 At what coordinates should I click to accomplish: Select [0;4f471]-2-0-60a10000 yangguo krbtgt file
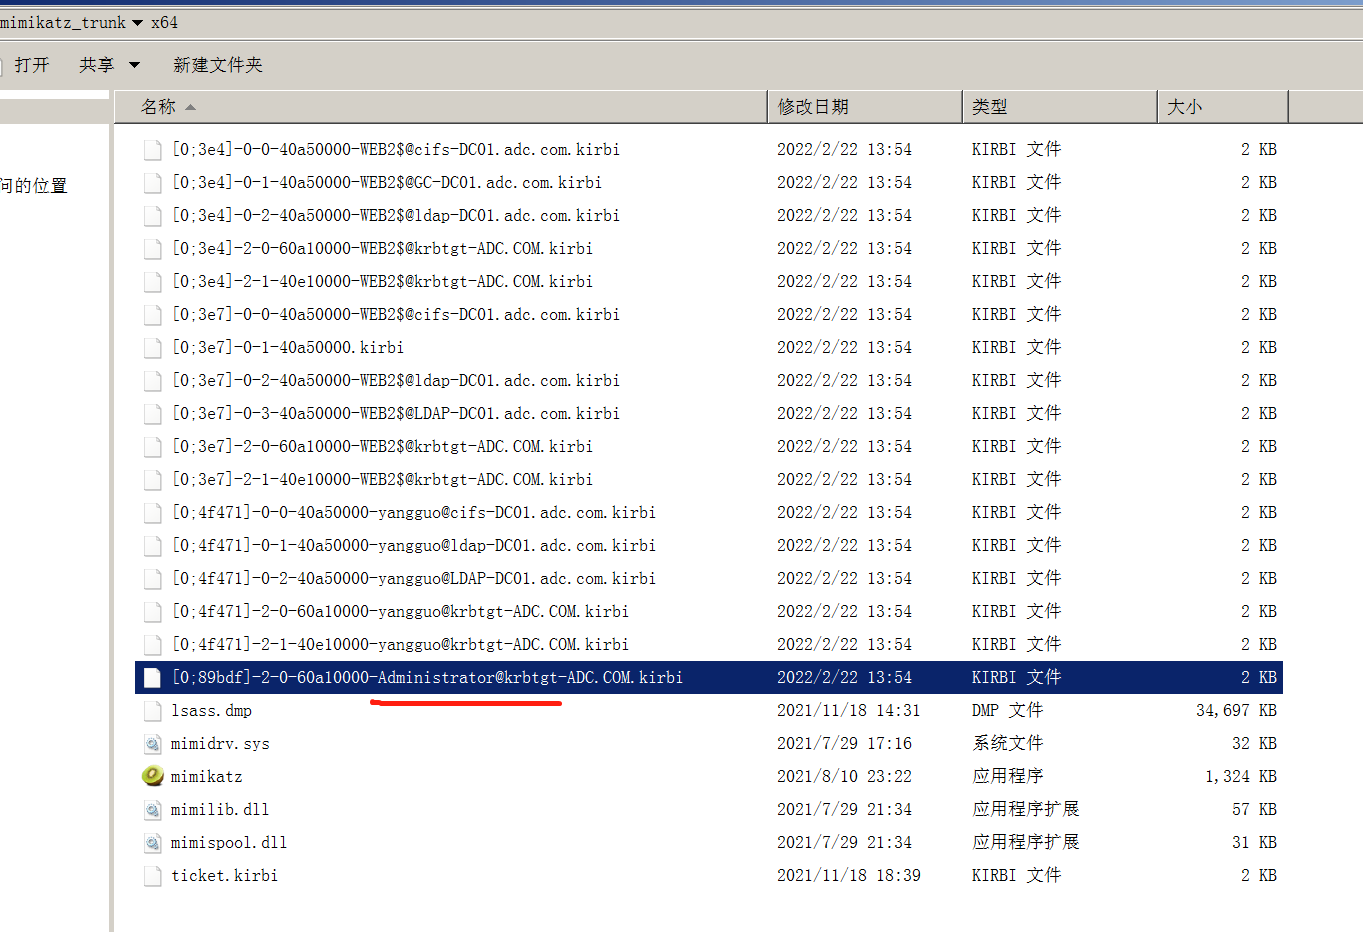(400, 611)
